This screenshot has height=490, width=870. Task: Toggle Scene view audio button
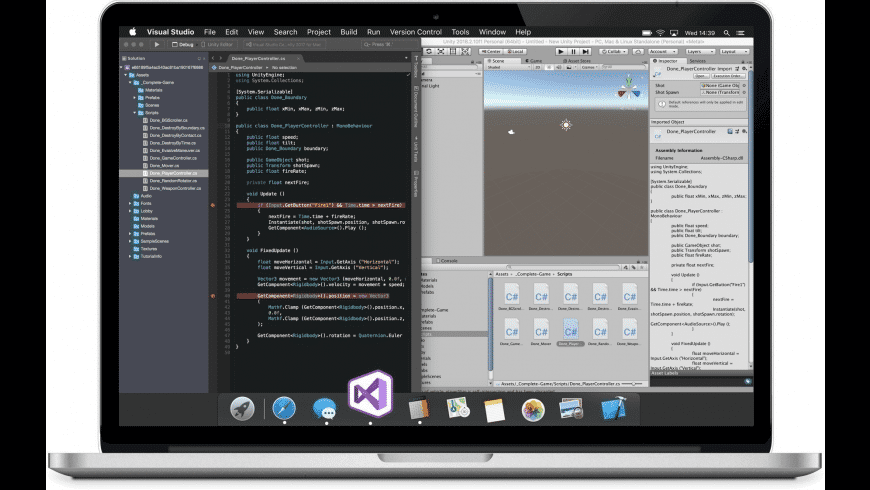pos(558,67)
